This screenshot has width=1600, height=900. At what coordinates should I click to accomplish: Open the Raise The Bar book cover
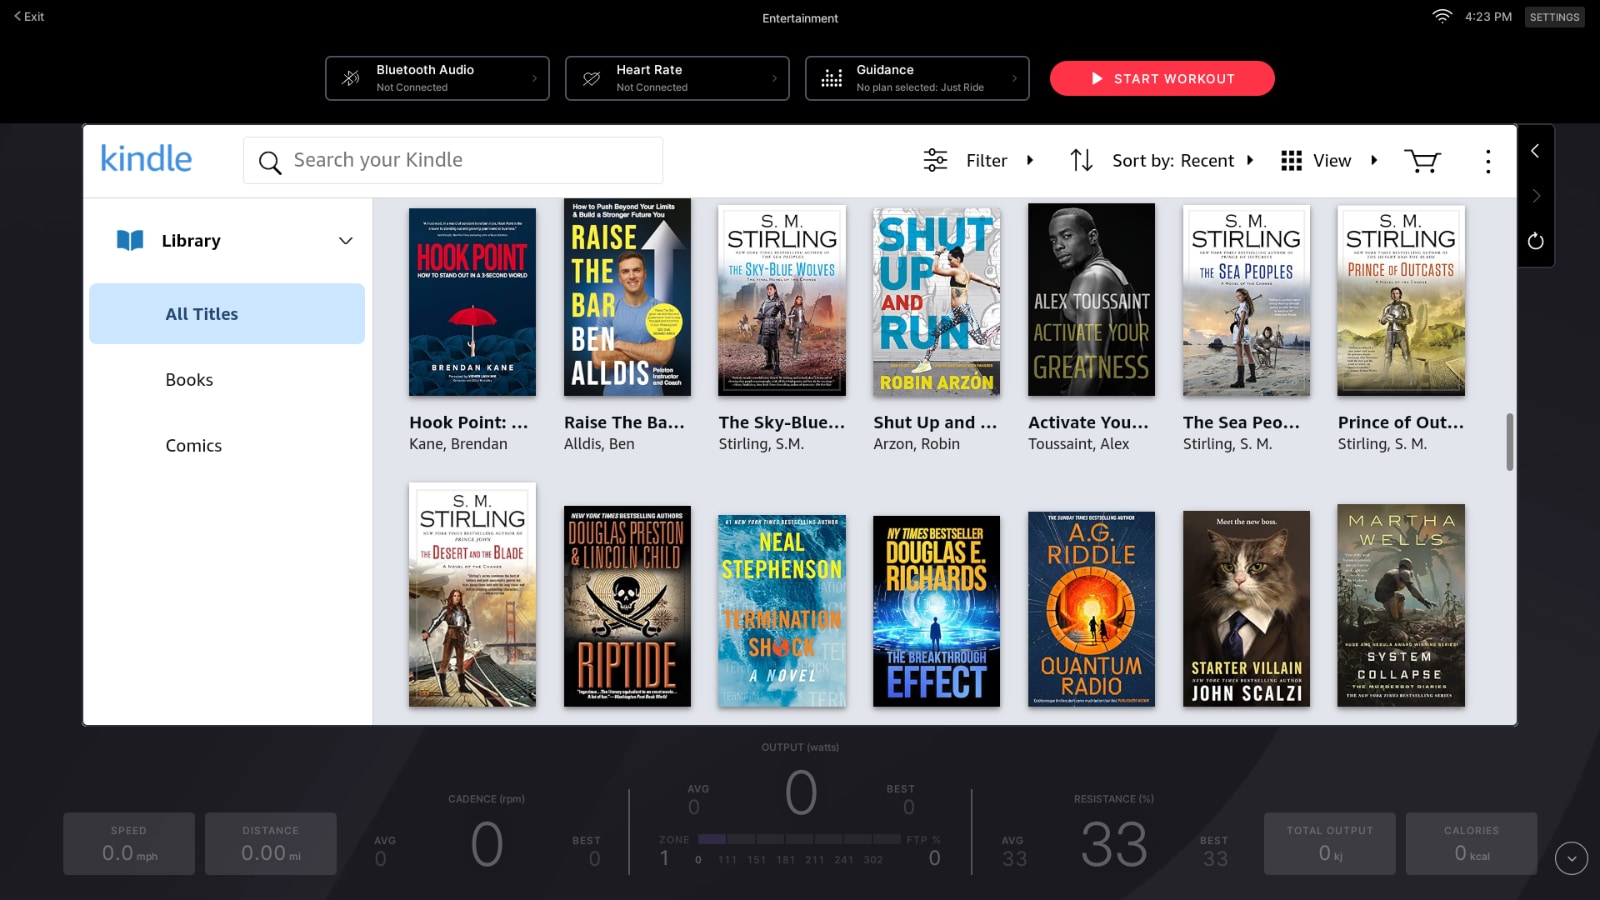click(x=627, y=298)
